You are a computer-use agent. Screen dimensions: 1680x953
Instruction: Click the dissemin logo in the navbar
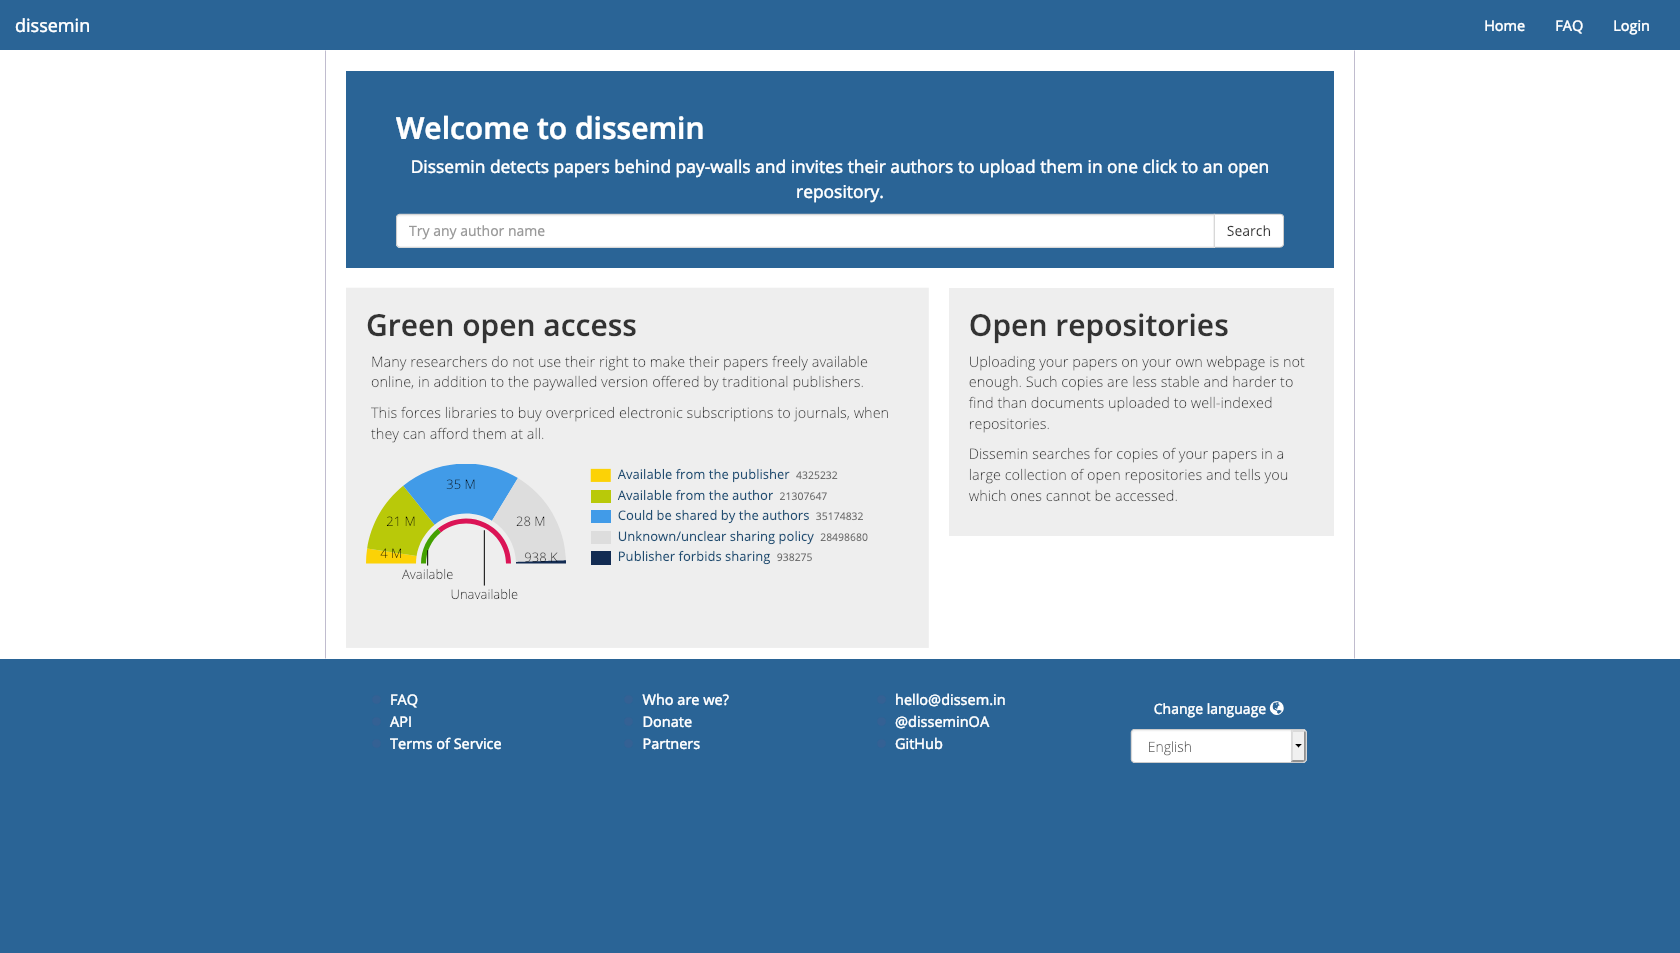coord(52,25)
